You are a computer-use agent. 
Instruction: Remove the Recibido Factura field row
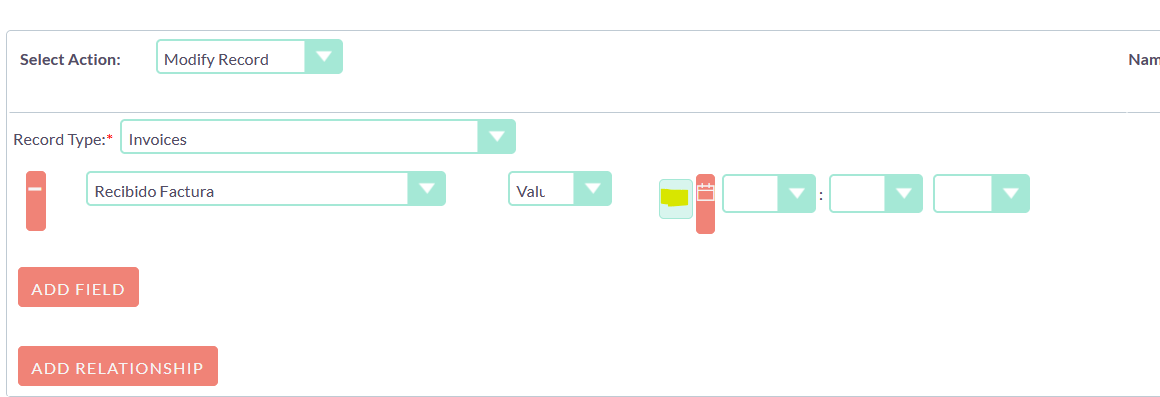pos(36,200)
